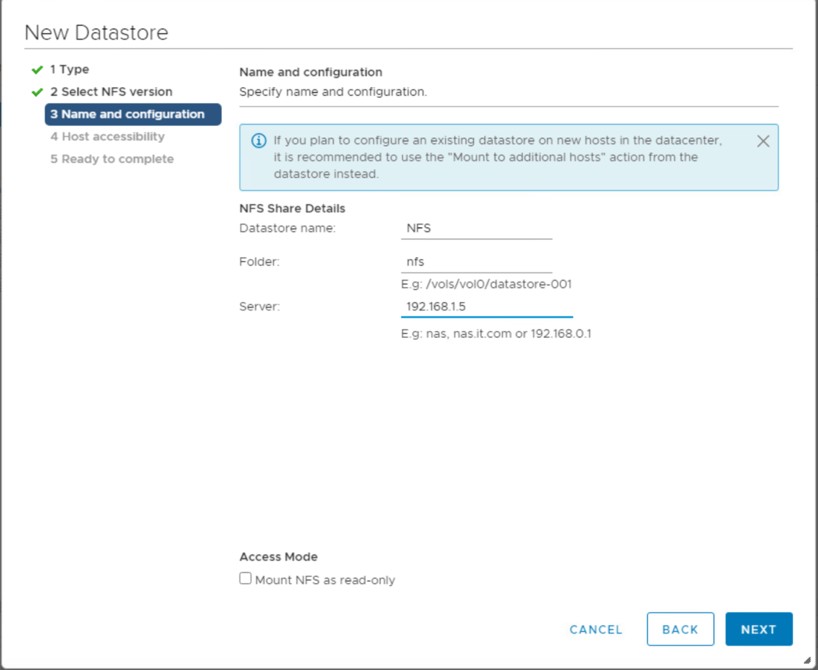Enable Mount NFS as read-only checkbox
The height and width of the screenshot is (670, 818).
245,578
